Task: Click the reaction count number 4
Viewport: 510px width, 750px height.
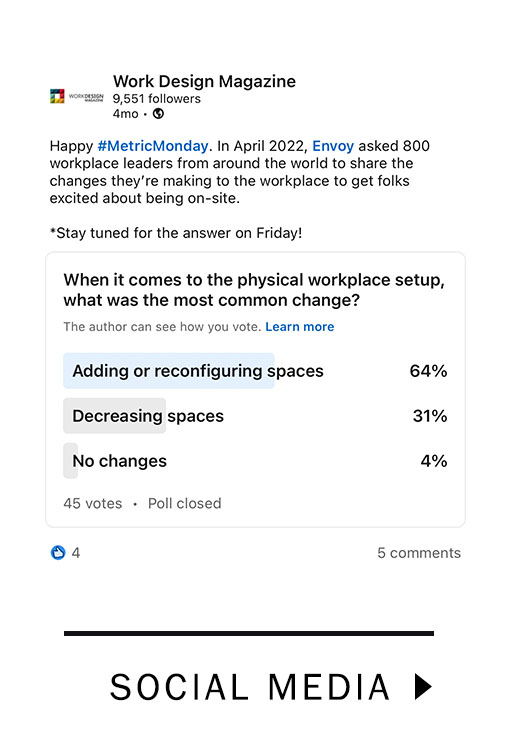Action: [x=76, y=553]
